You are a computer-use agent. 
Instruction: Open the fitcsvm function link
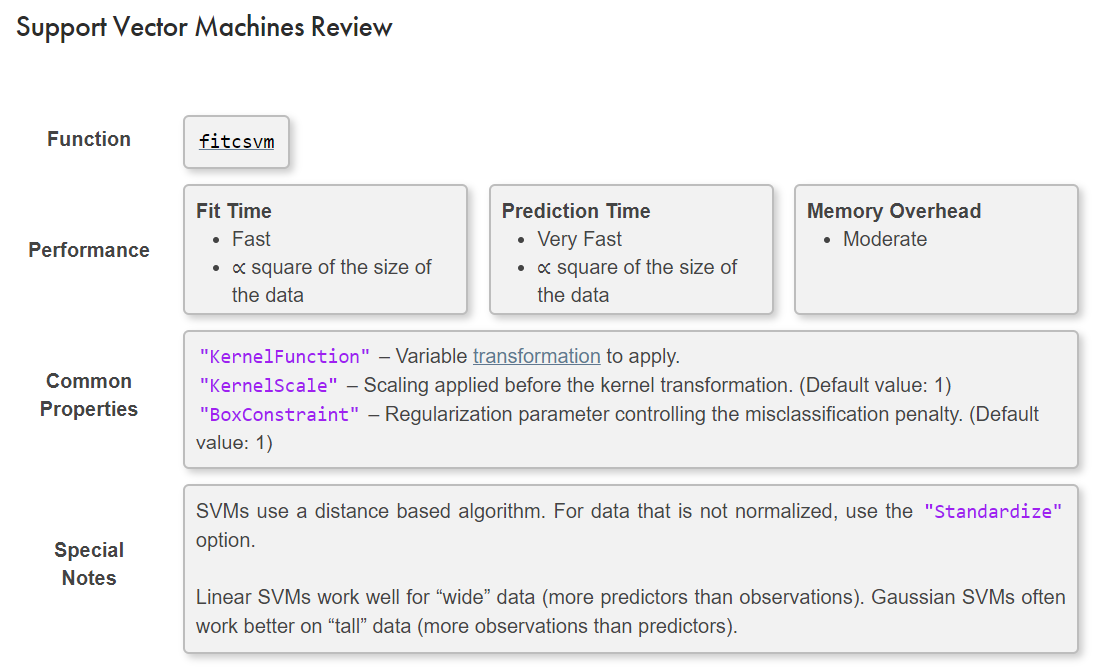236,141
